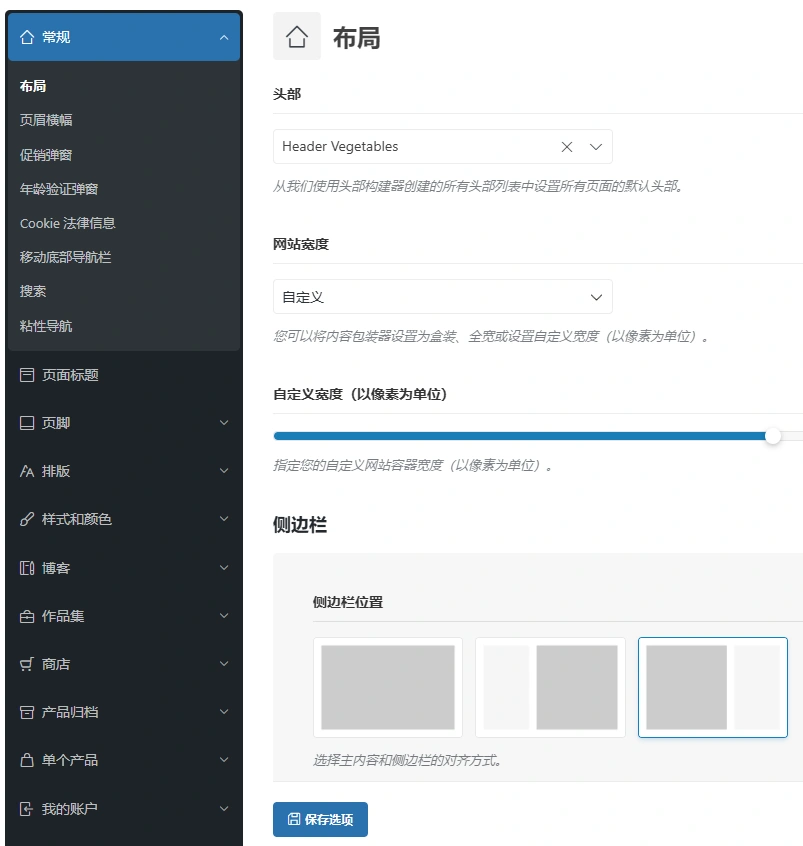Expand the 单个产品 section
The height and width of the screenshot is (846, 803).
pyautogui.click(x=124, y=760)
